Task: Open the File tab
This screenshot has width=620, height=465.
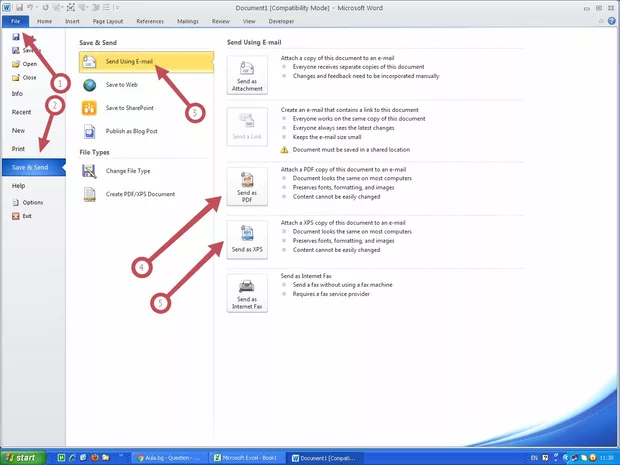Action: [x=15, y=21]
